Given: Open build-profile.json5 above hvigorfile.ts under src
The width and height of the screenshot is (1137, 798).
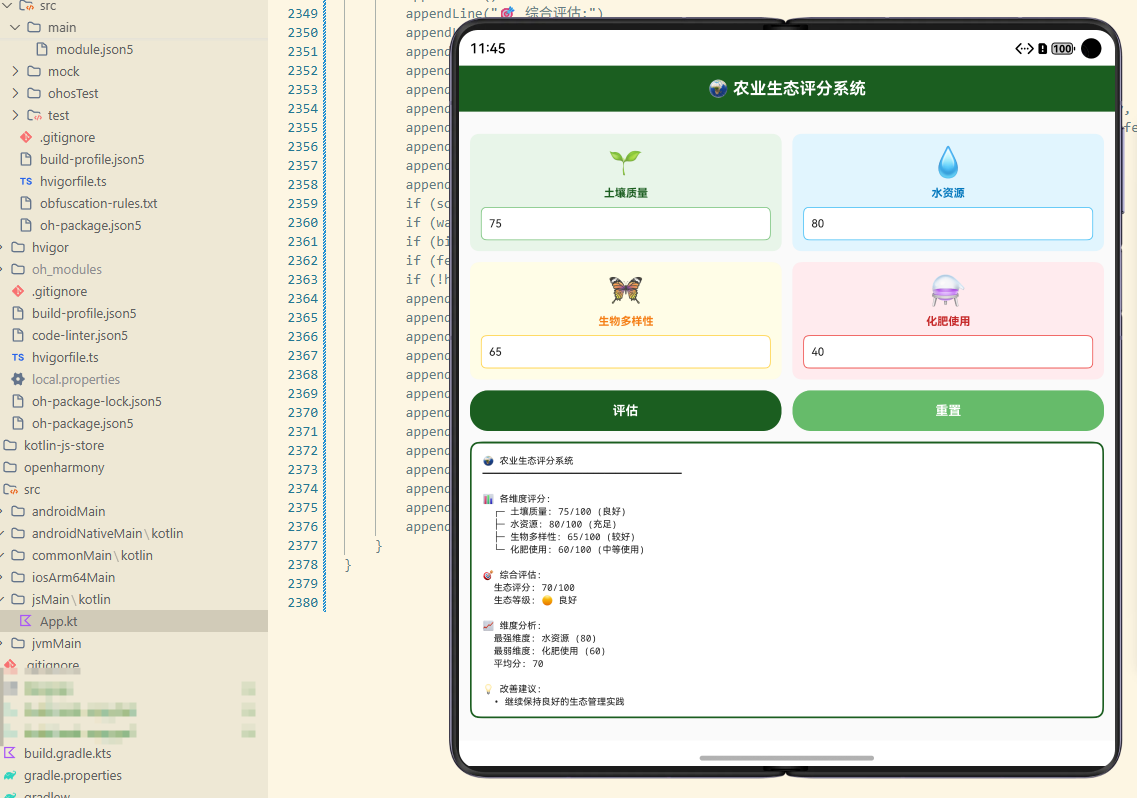Looking at the screenshot, I should 91,159.
